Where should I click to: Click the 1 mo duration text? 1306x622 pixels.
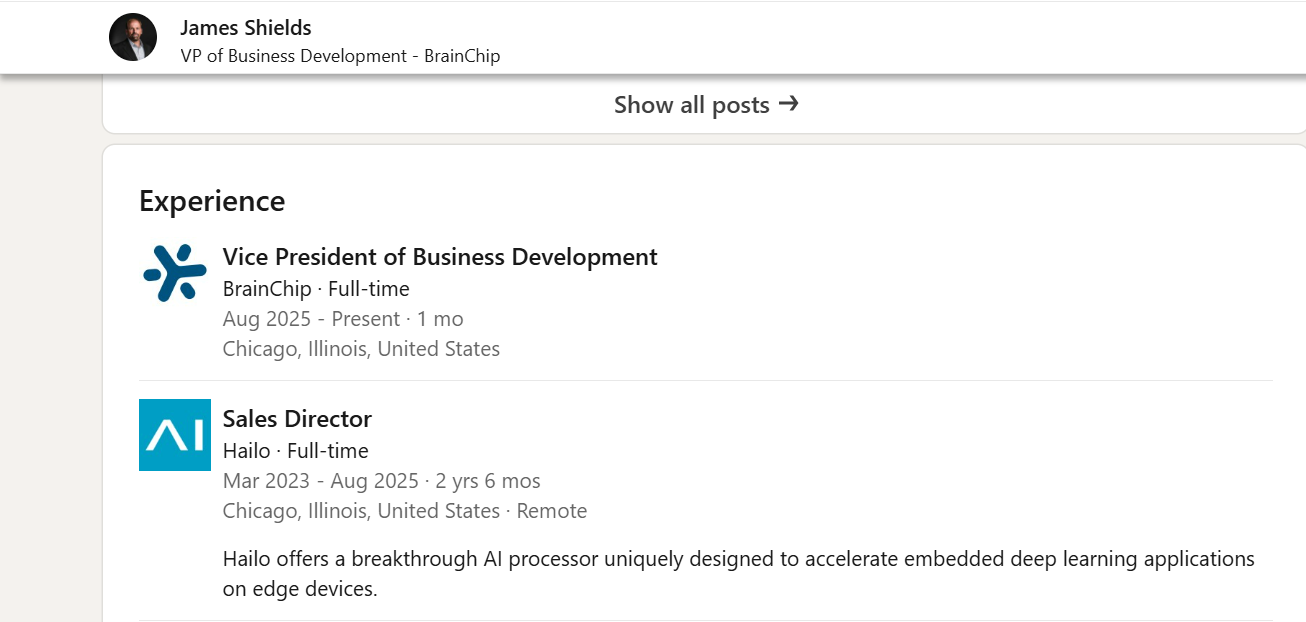[x=438, y=319]
